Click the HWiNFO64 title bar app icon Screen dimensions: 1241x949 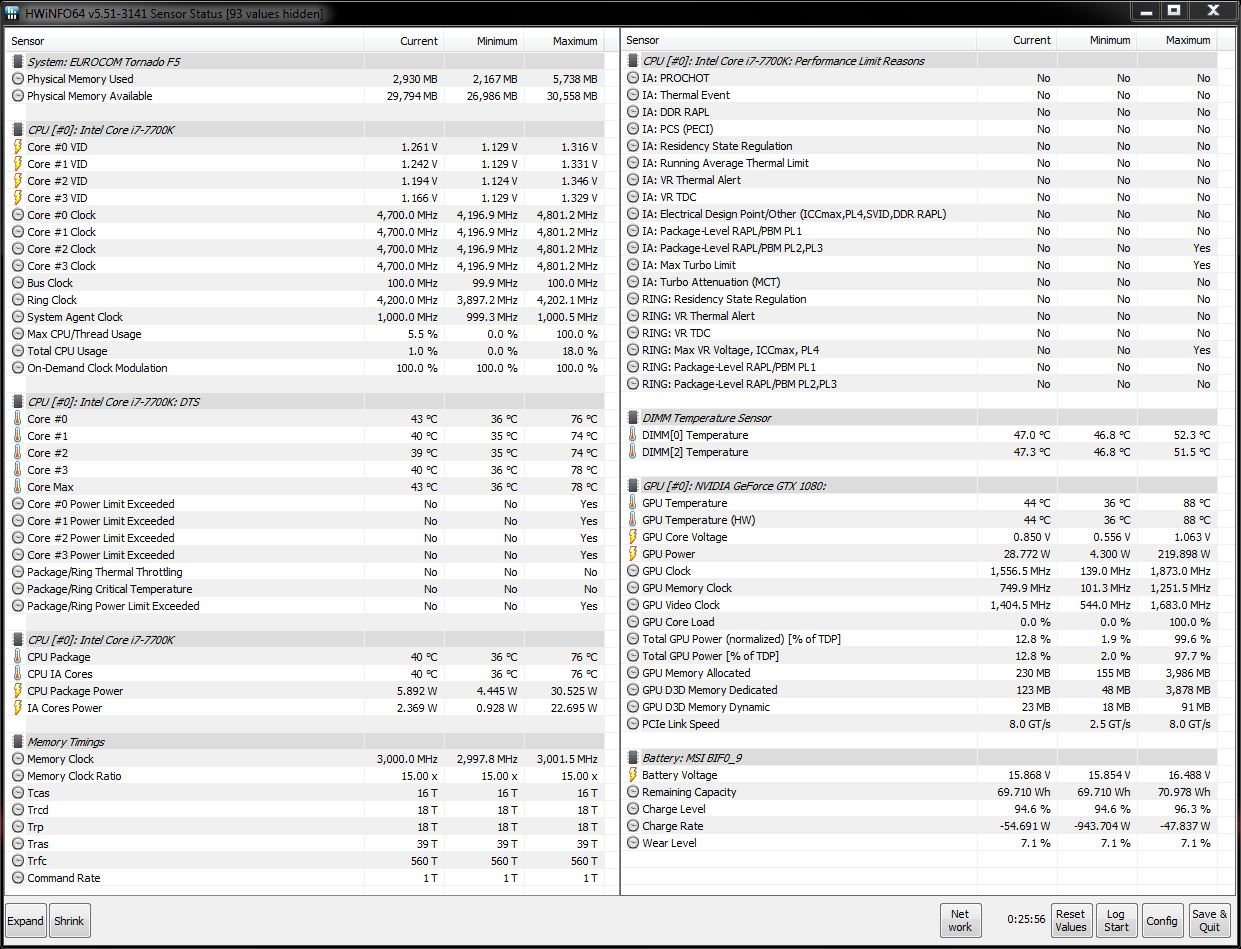[x=12, y=13]
